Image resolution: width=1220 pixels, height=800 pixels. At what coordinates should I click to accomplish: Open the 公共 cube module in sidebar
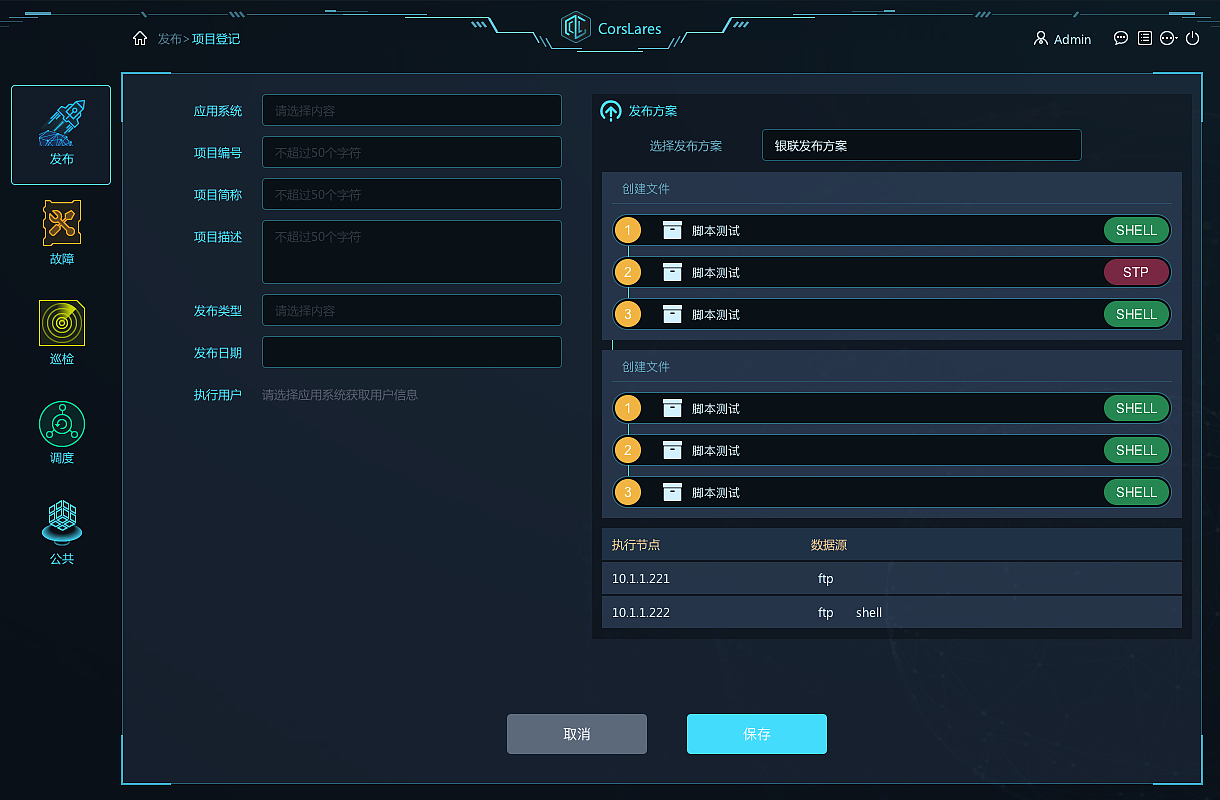(62, 533)
